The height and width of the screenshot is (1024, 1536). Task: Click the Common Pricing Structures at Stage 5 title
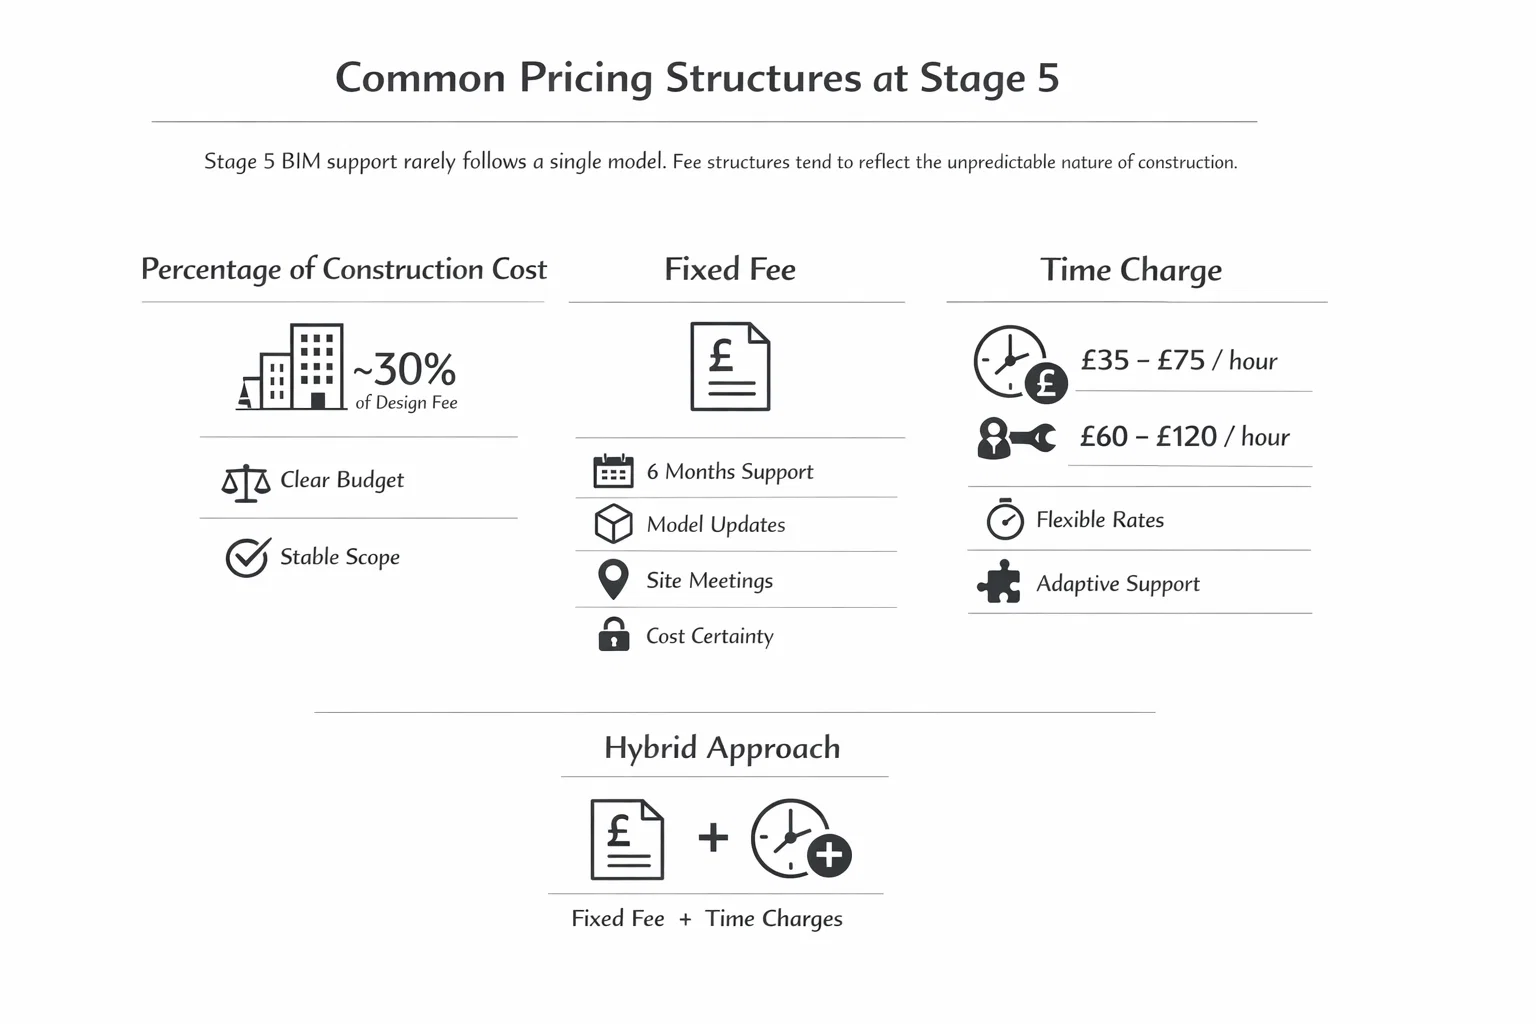[697, 78]
